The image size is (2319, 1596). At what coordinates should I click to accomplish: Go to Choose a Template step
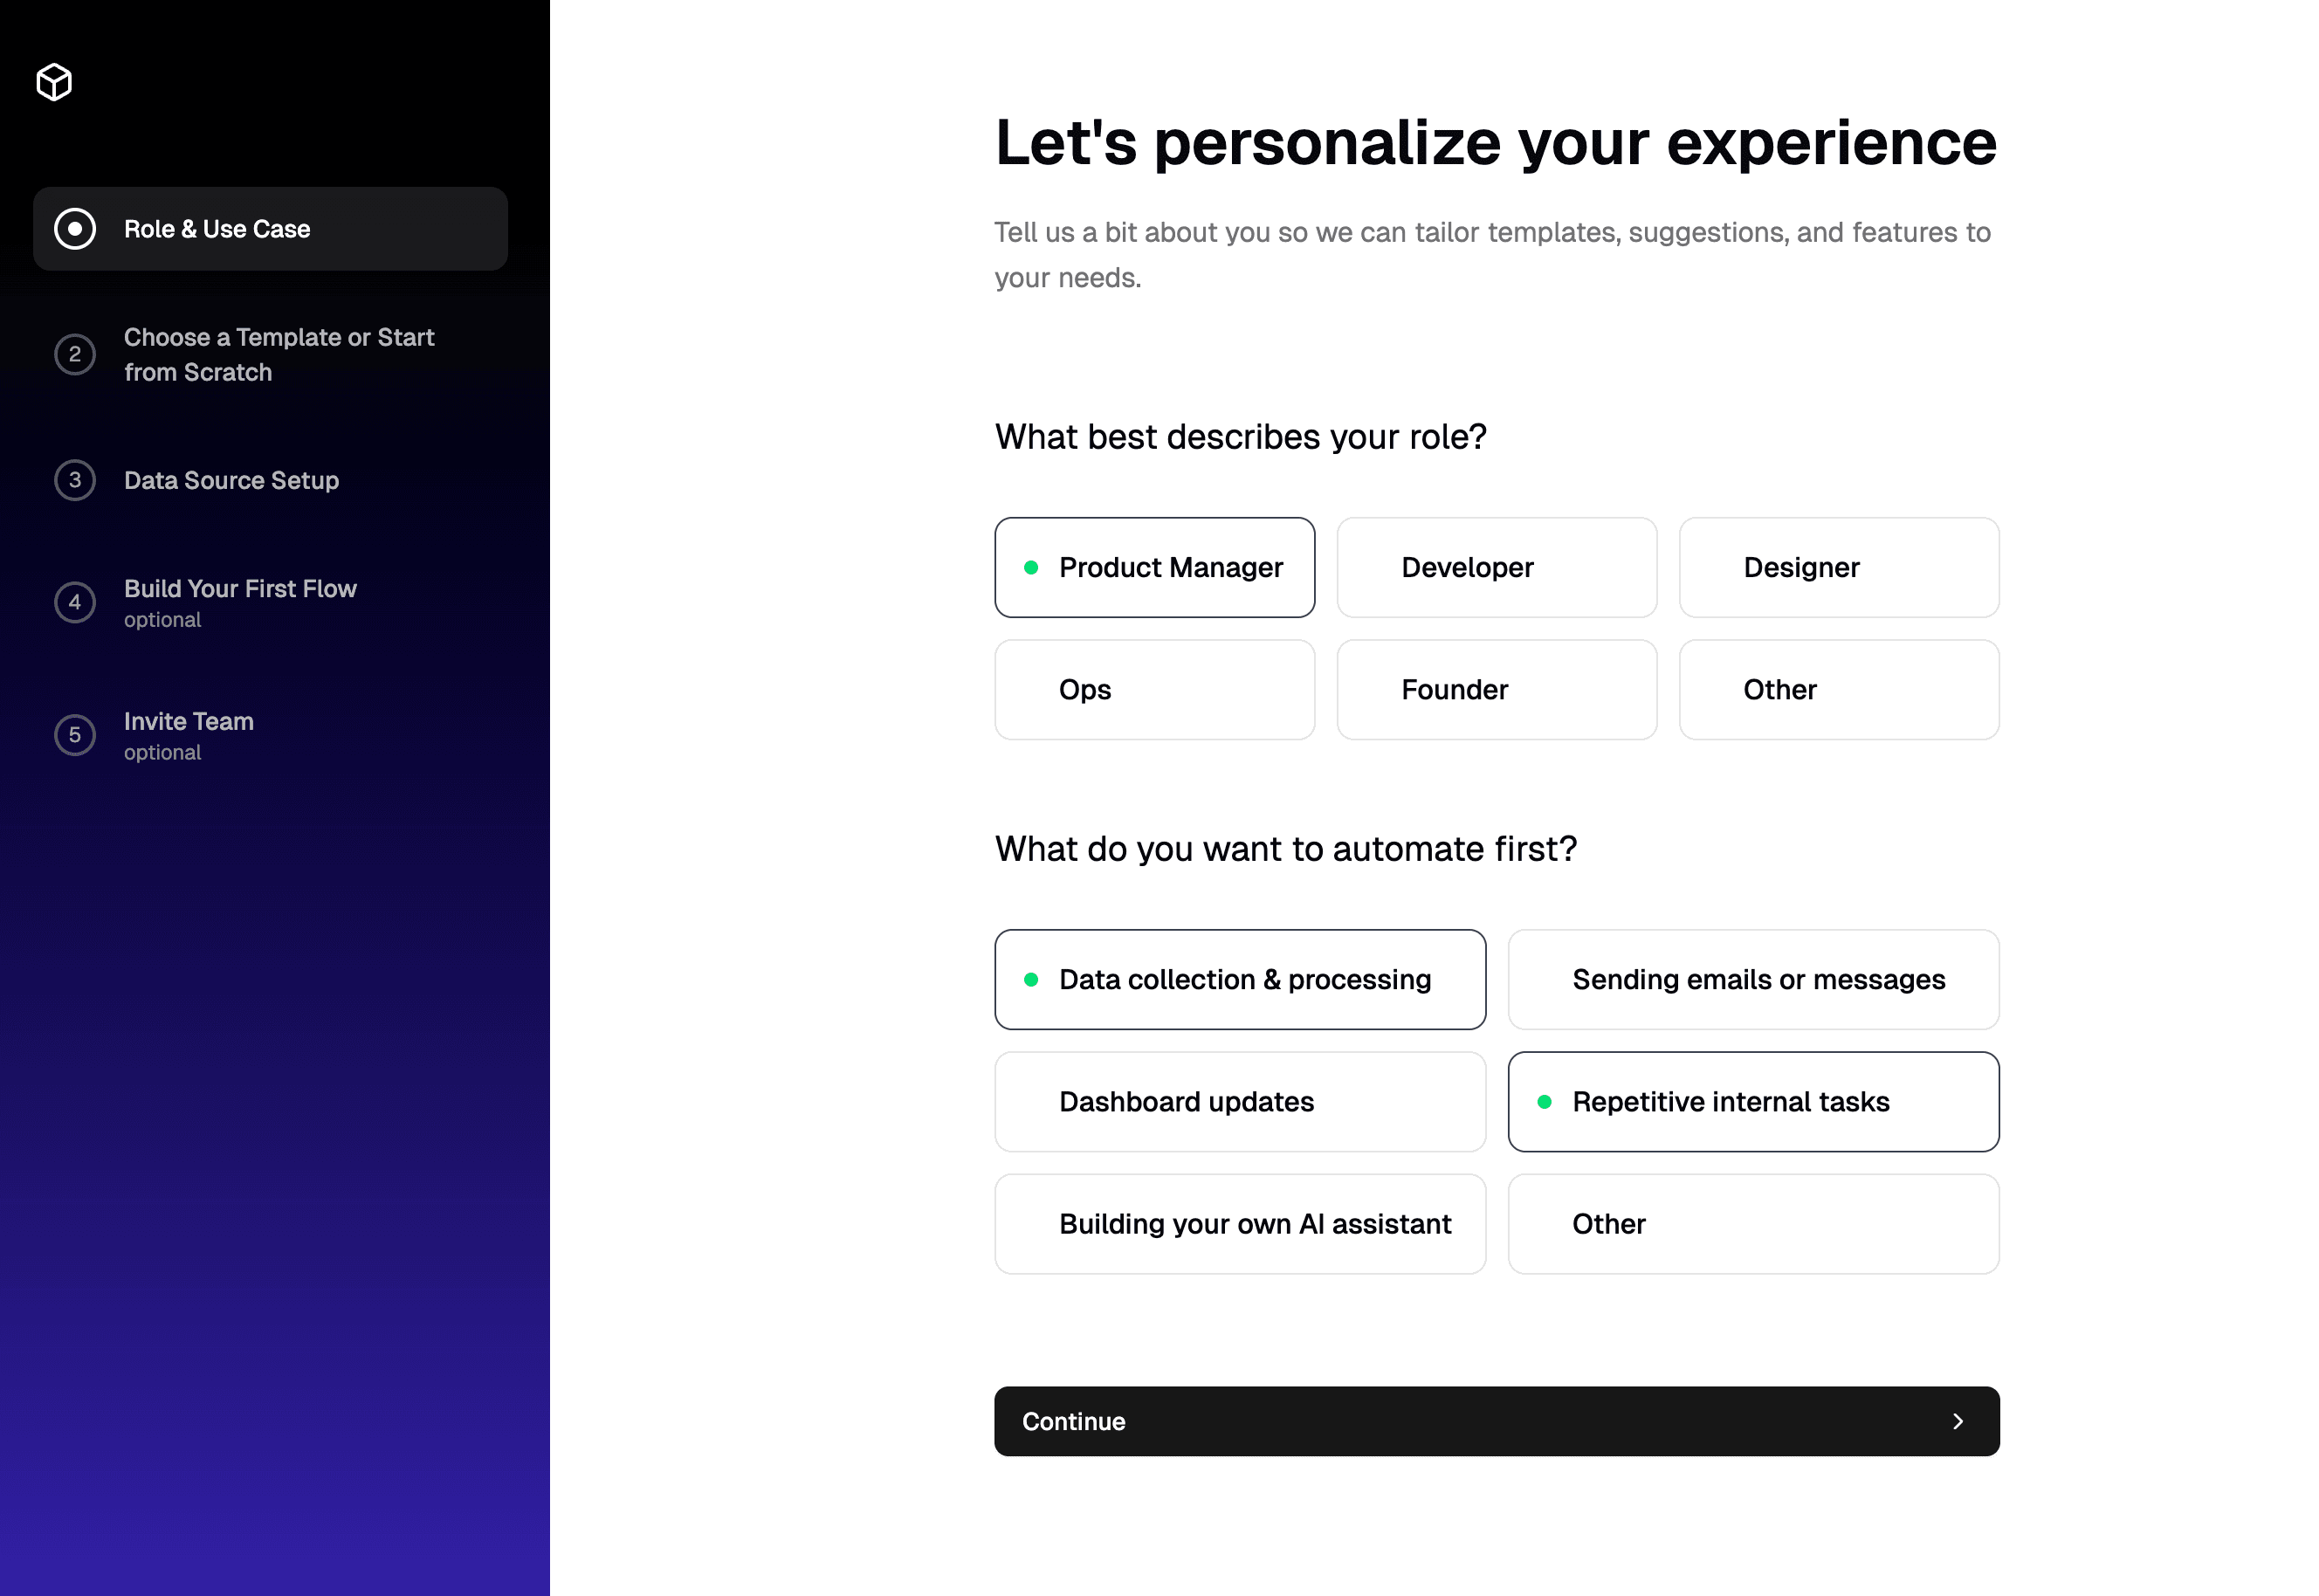[x=278, y=354]
